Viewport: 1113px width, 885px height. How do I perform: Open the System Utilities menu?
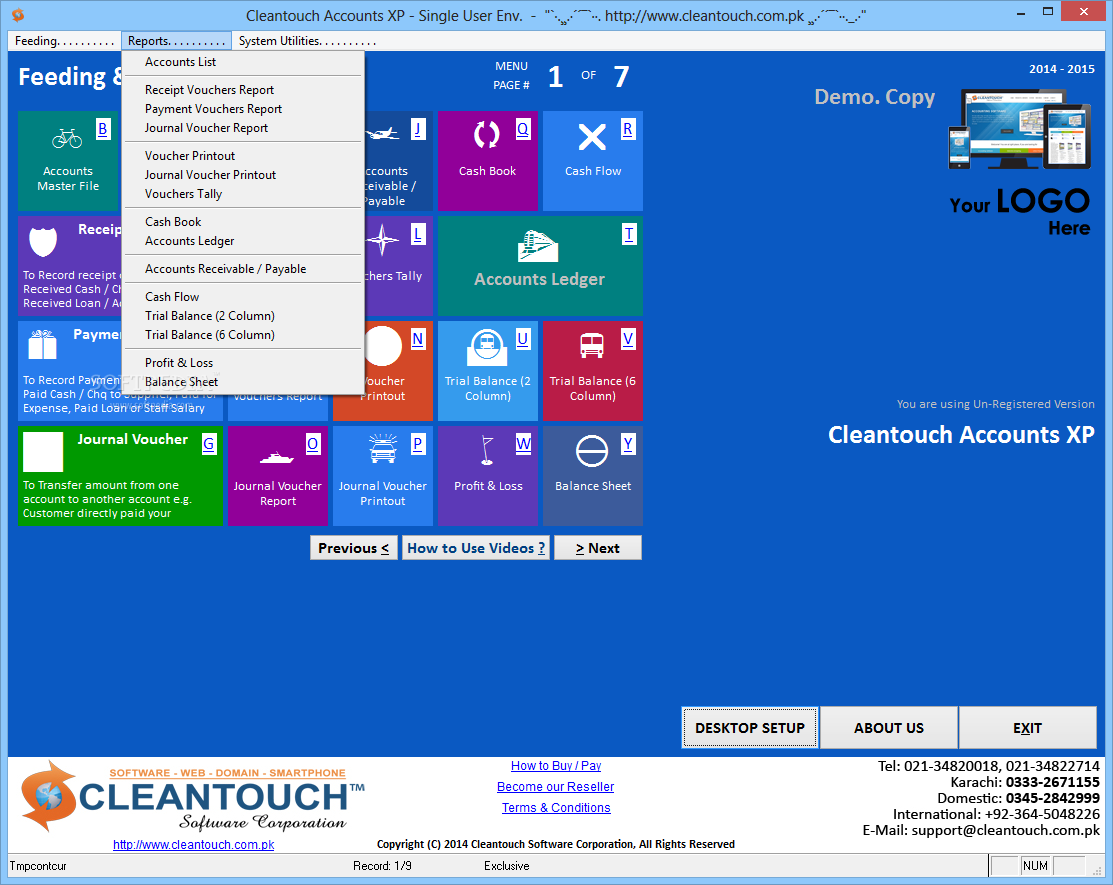[x=307, y=41]
